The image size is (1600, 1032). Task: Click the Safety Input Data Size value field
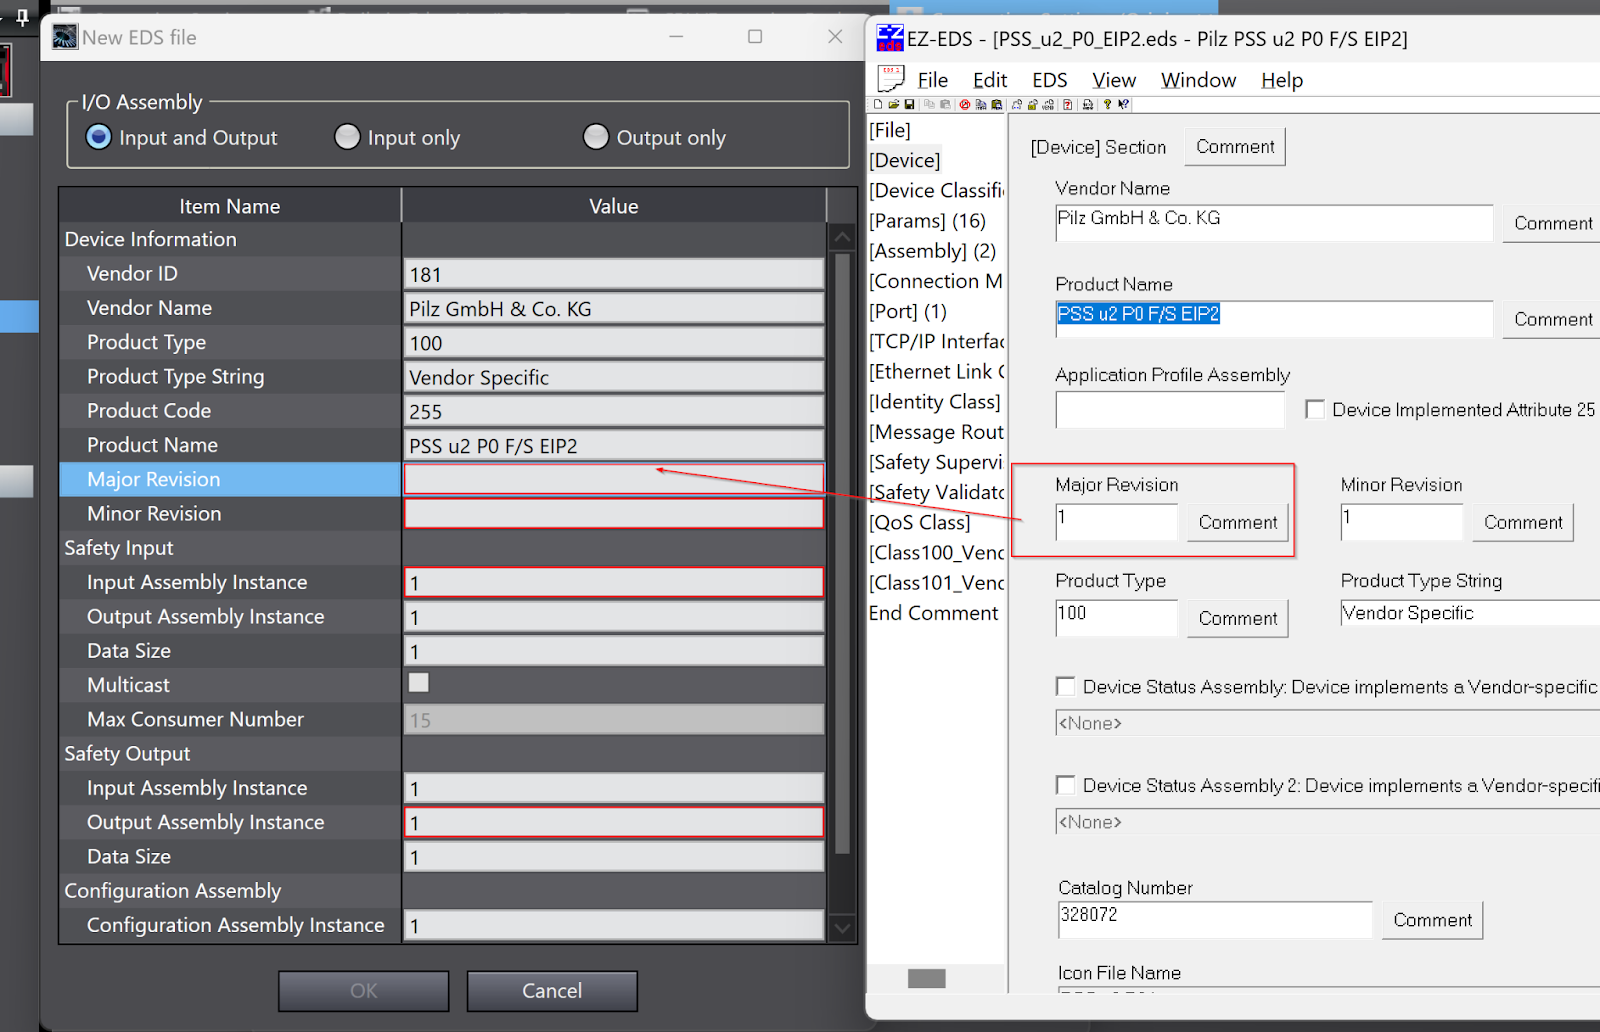click(x=614, y=651)
